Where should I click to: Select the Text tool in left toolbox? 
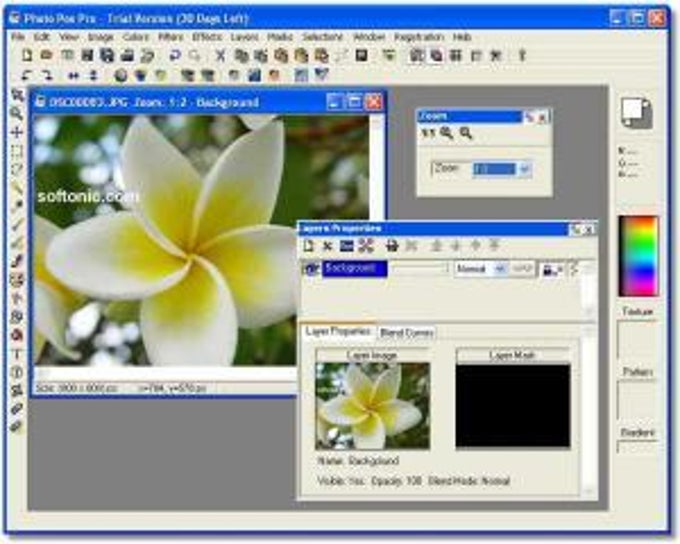point(16,354)
